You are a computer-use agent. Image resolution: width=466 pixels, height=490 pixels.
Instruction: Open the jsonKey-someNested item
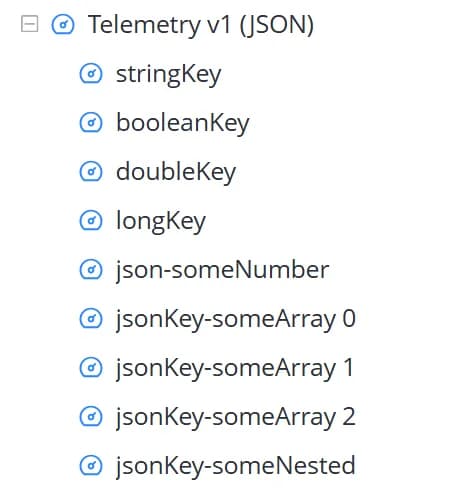[236, 467]
